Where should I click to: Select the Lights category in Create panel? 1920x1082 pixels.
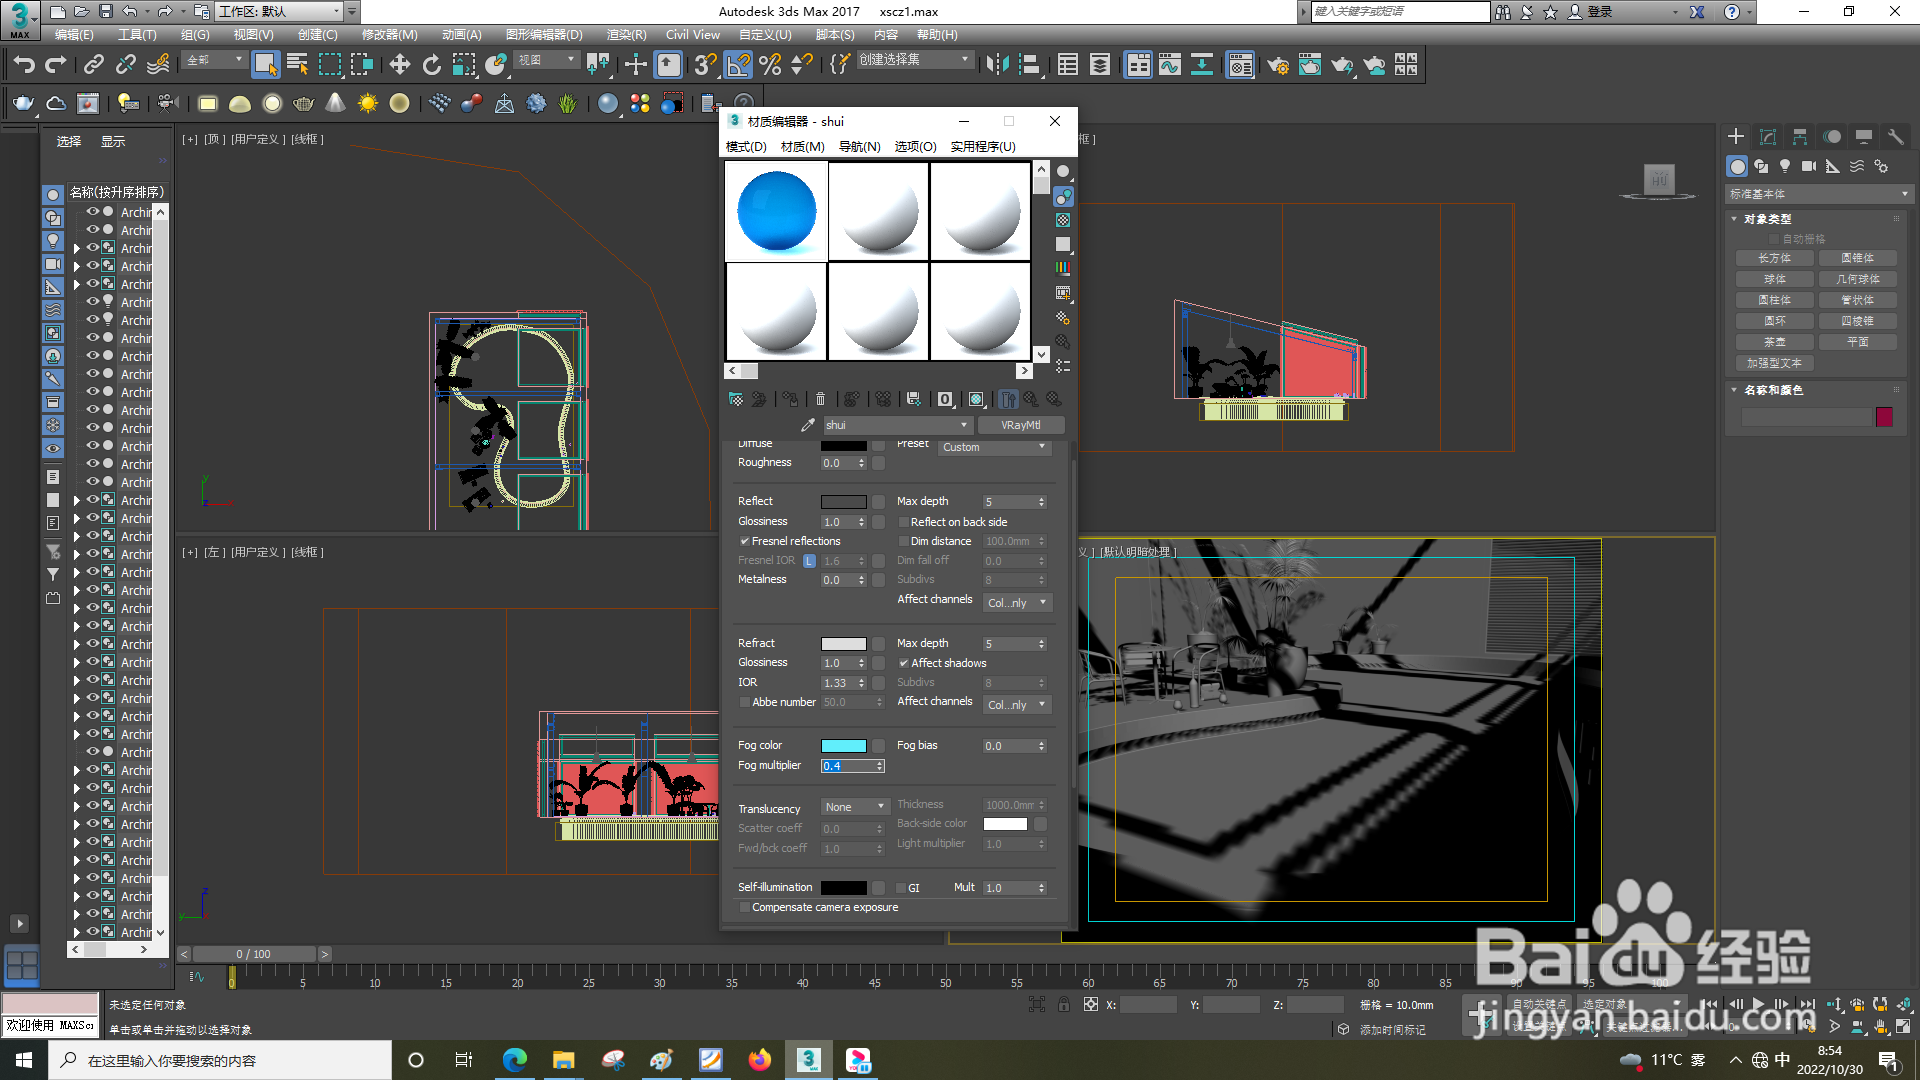coord(1785,166)
